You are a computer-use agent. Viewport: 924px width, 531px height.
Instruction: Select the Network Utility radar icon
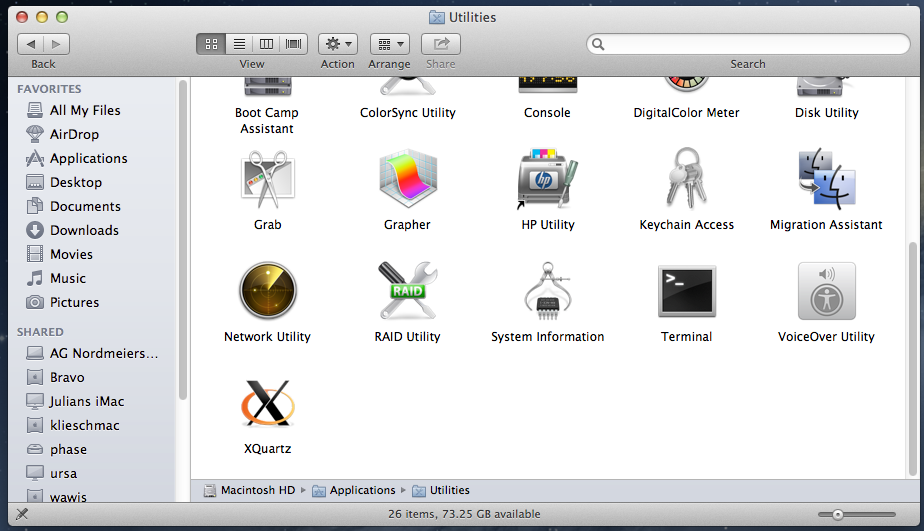(x=267, y=292)
